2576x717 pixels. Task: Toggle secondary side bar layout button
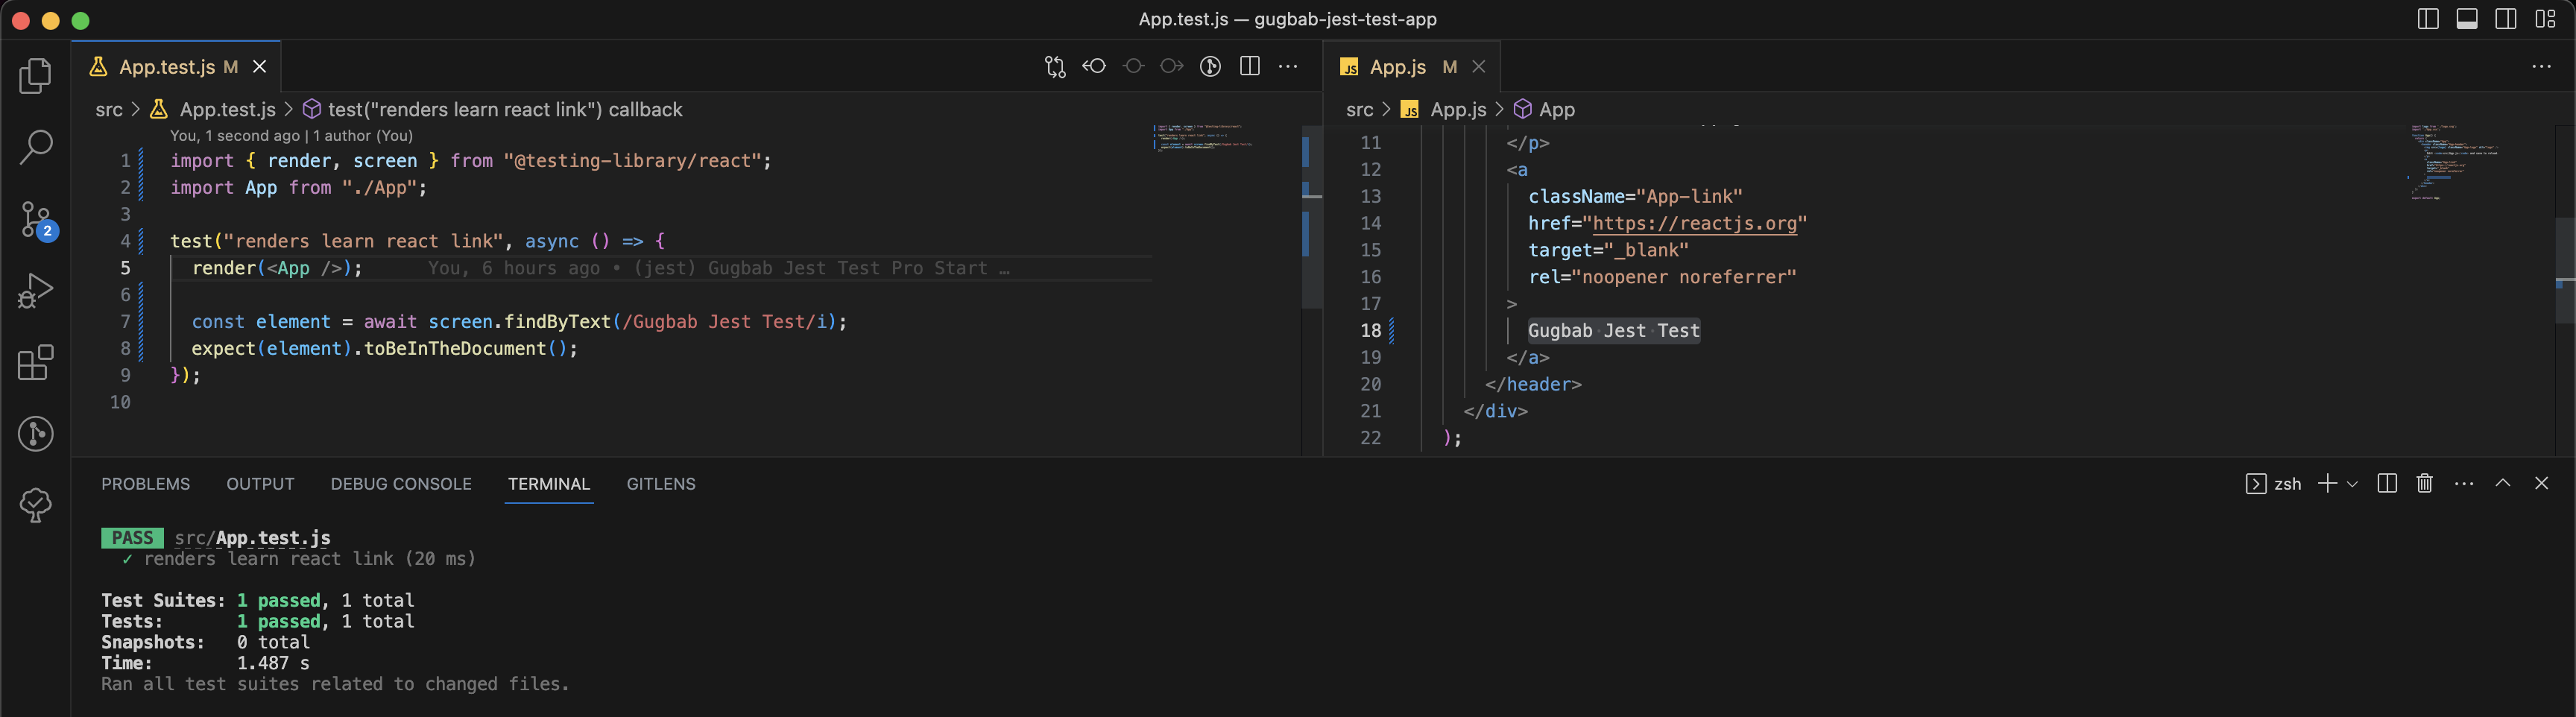coord(2506,19)
